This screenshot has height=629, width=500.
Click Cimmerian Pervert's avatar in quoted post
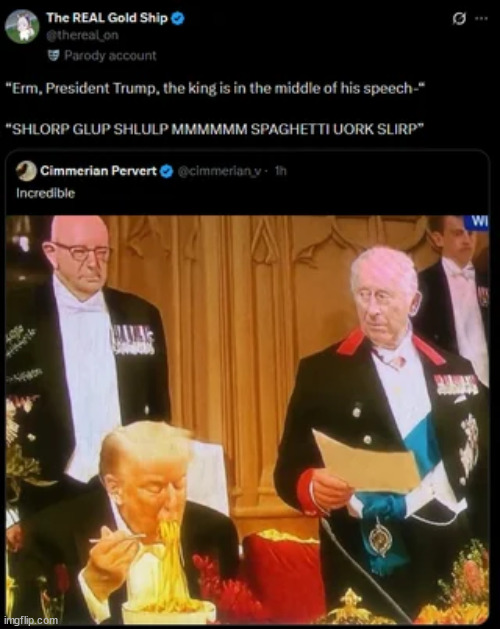coord(26,171)
